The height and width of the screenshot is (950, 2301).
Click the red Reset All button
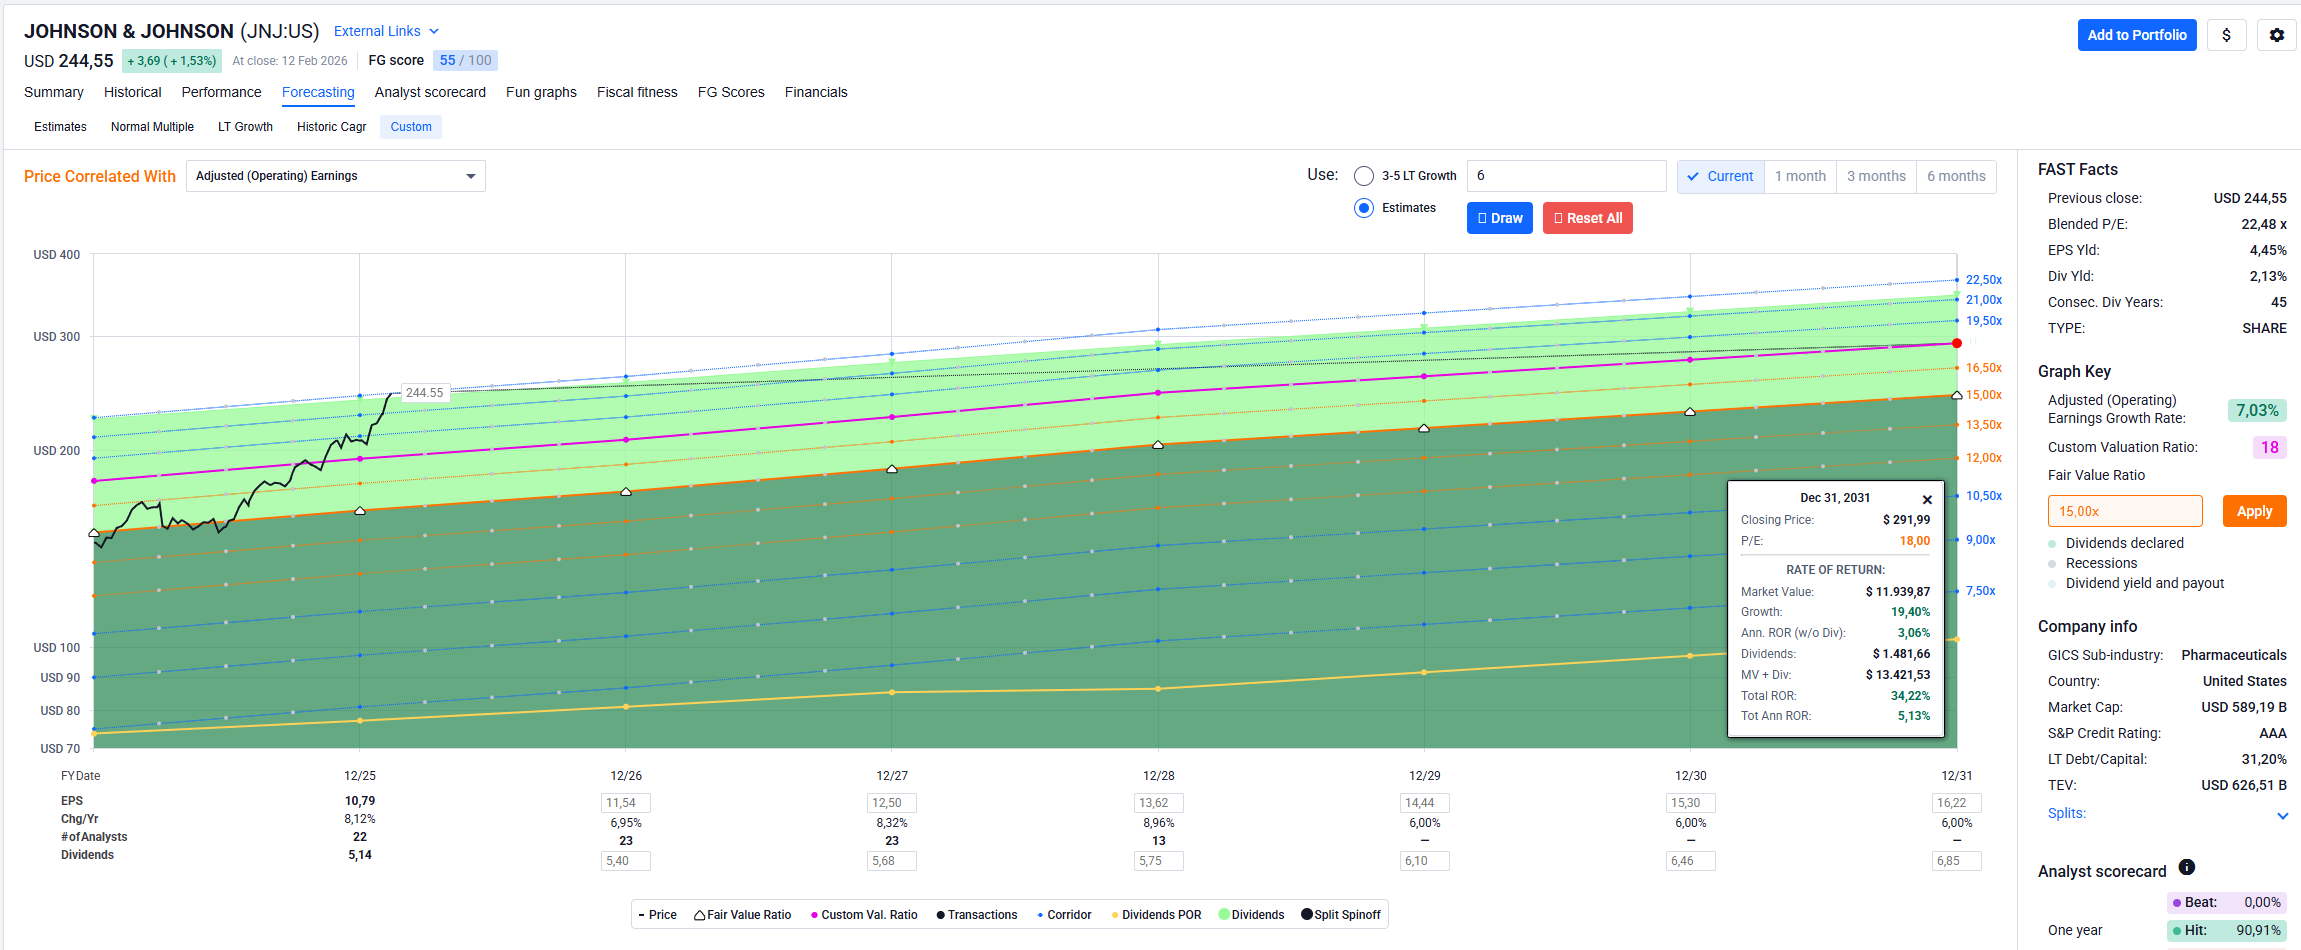point(1587,218)
